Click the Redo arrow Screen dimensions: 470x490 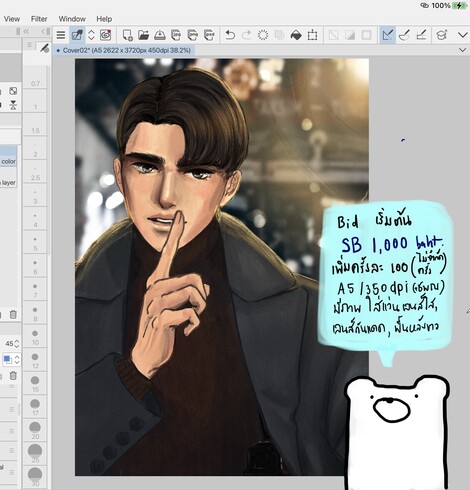coord(246,35)
